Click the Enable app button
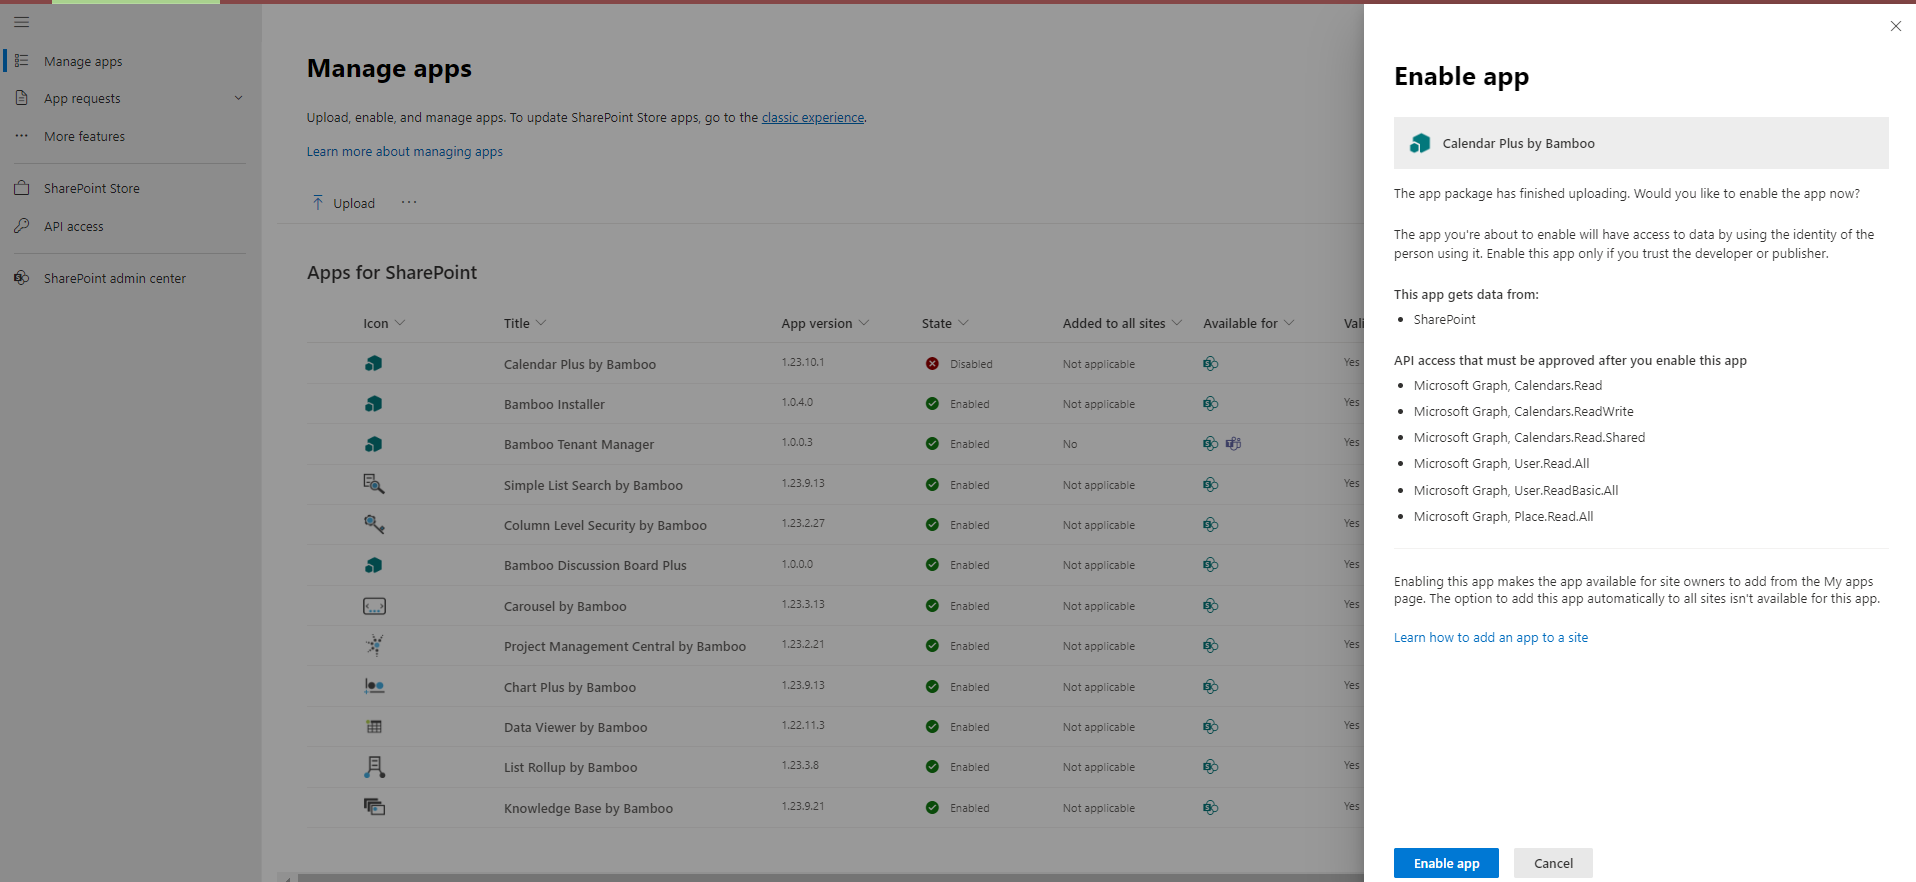The width and height of the screenshot is (1916, 882). [1446, 863]
